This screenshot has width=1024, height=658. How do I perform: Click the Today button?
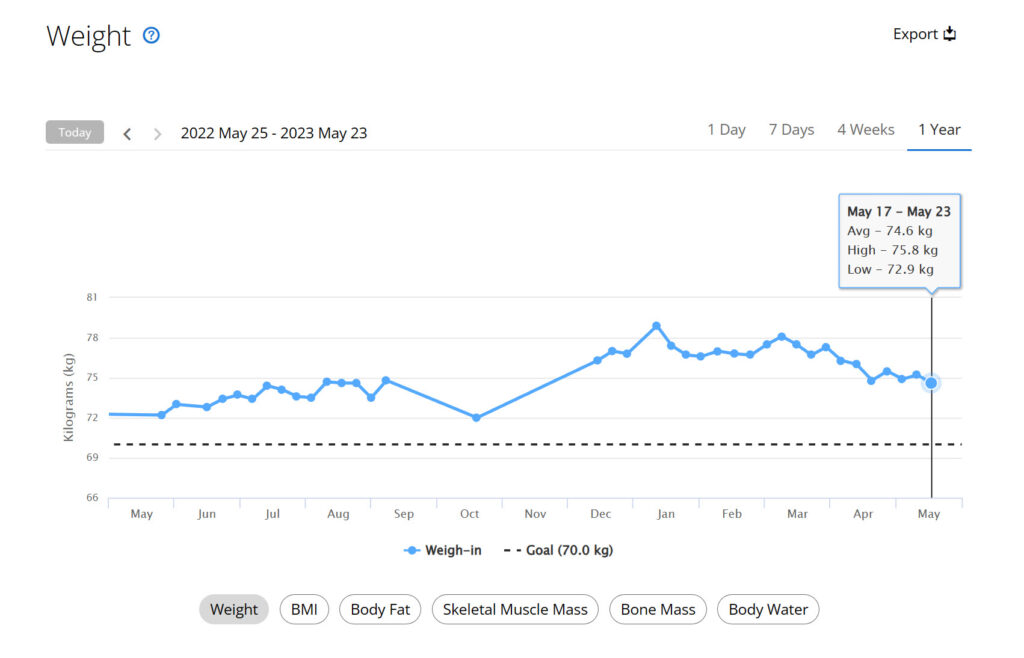point(74,131)
